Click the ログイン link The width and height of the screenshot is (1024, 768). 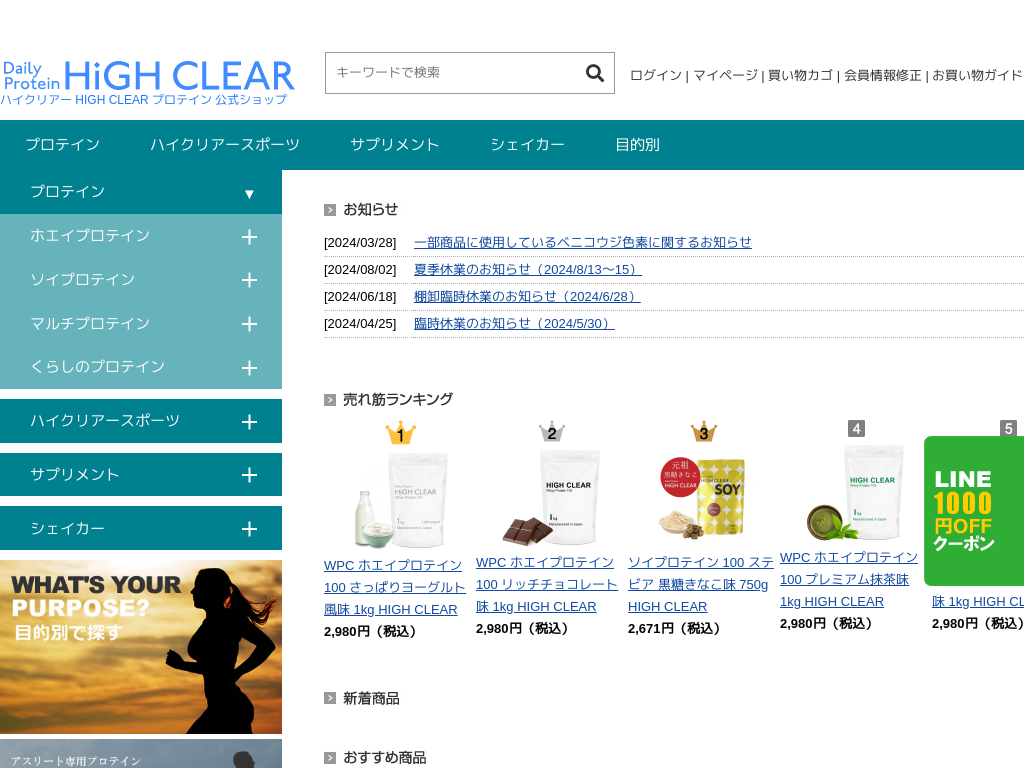[x=656, y=75]
